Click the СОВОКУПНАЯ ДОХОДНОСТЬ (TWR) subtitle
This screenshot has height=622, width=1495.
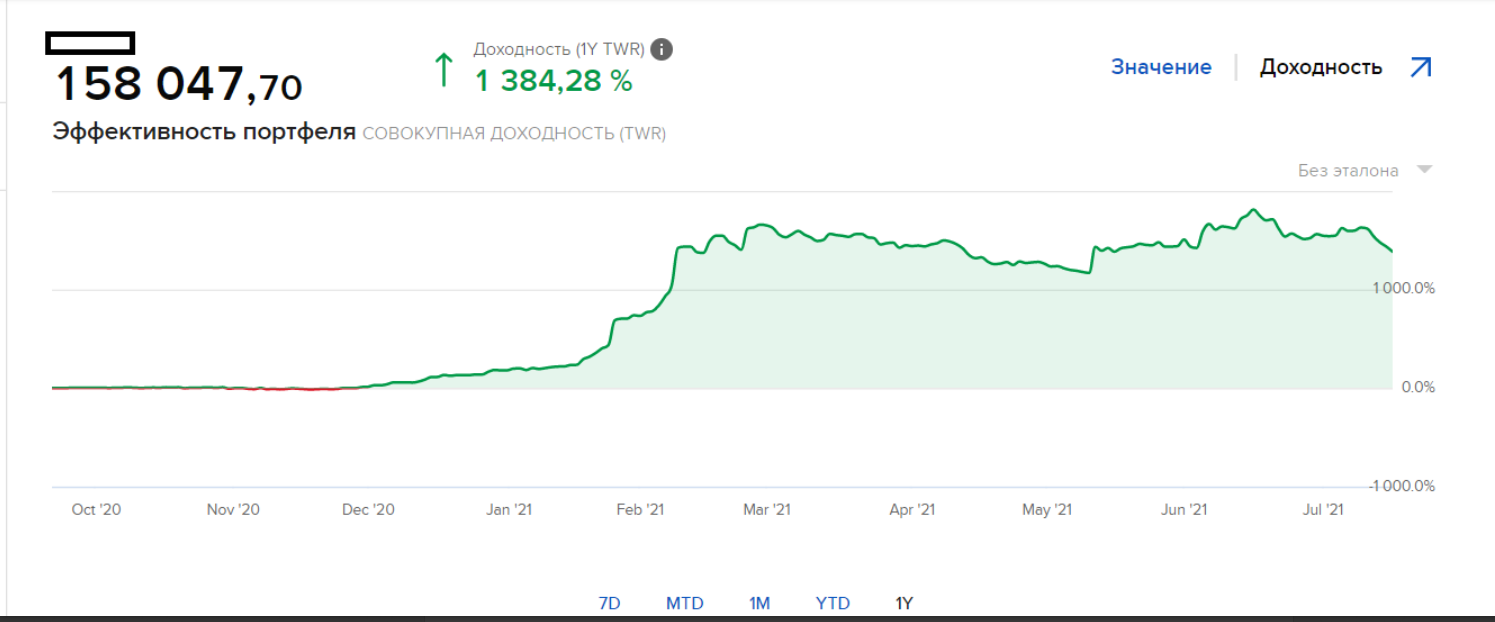pos(513,133)
